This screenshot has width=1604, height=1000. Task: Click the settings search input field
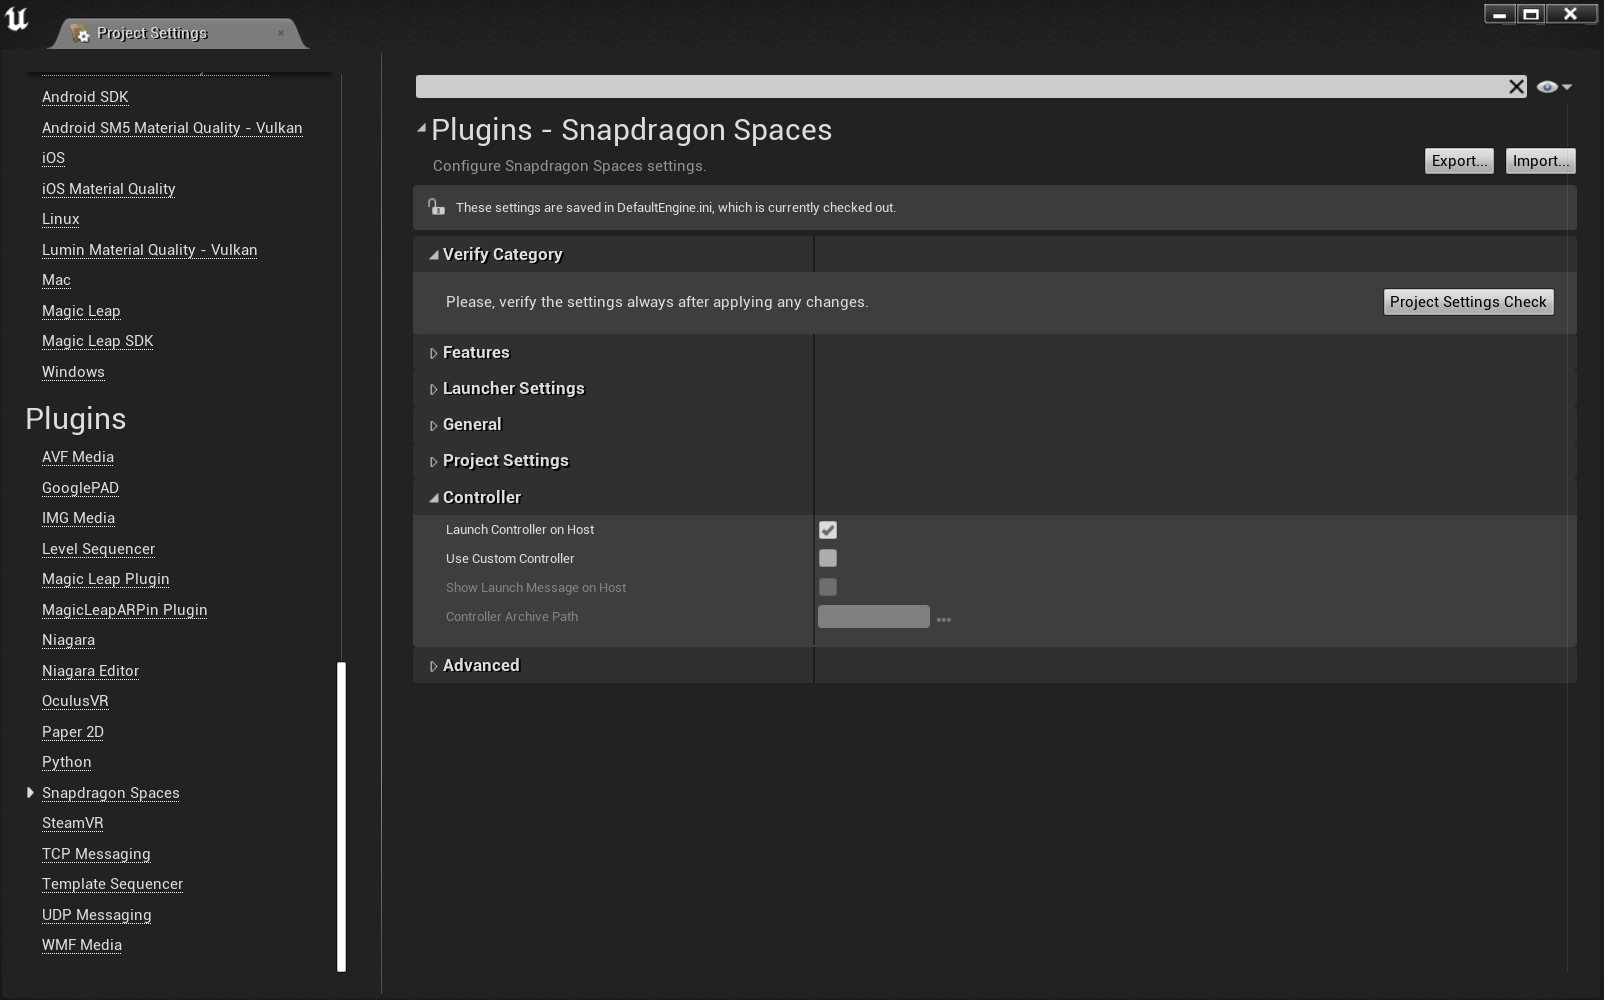960,87
